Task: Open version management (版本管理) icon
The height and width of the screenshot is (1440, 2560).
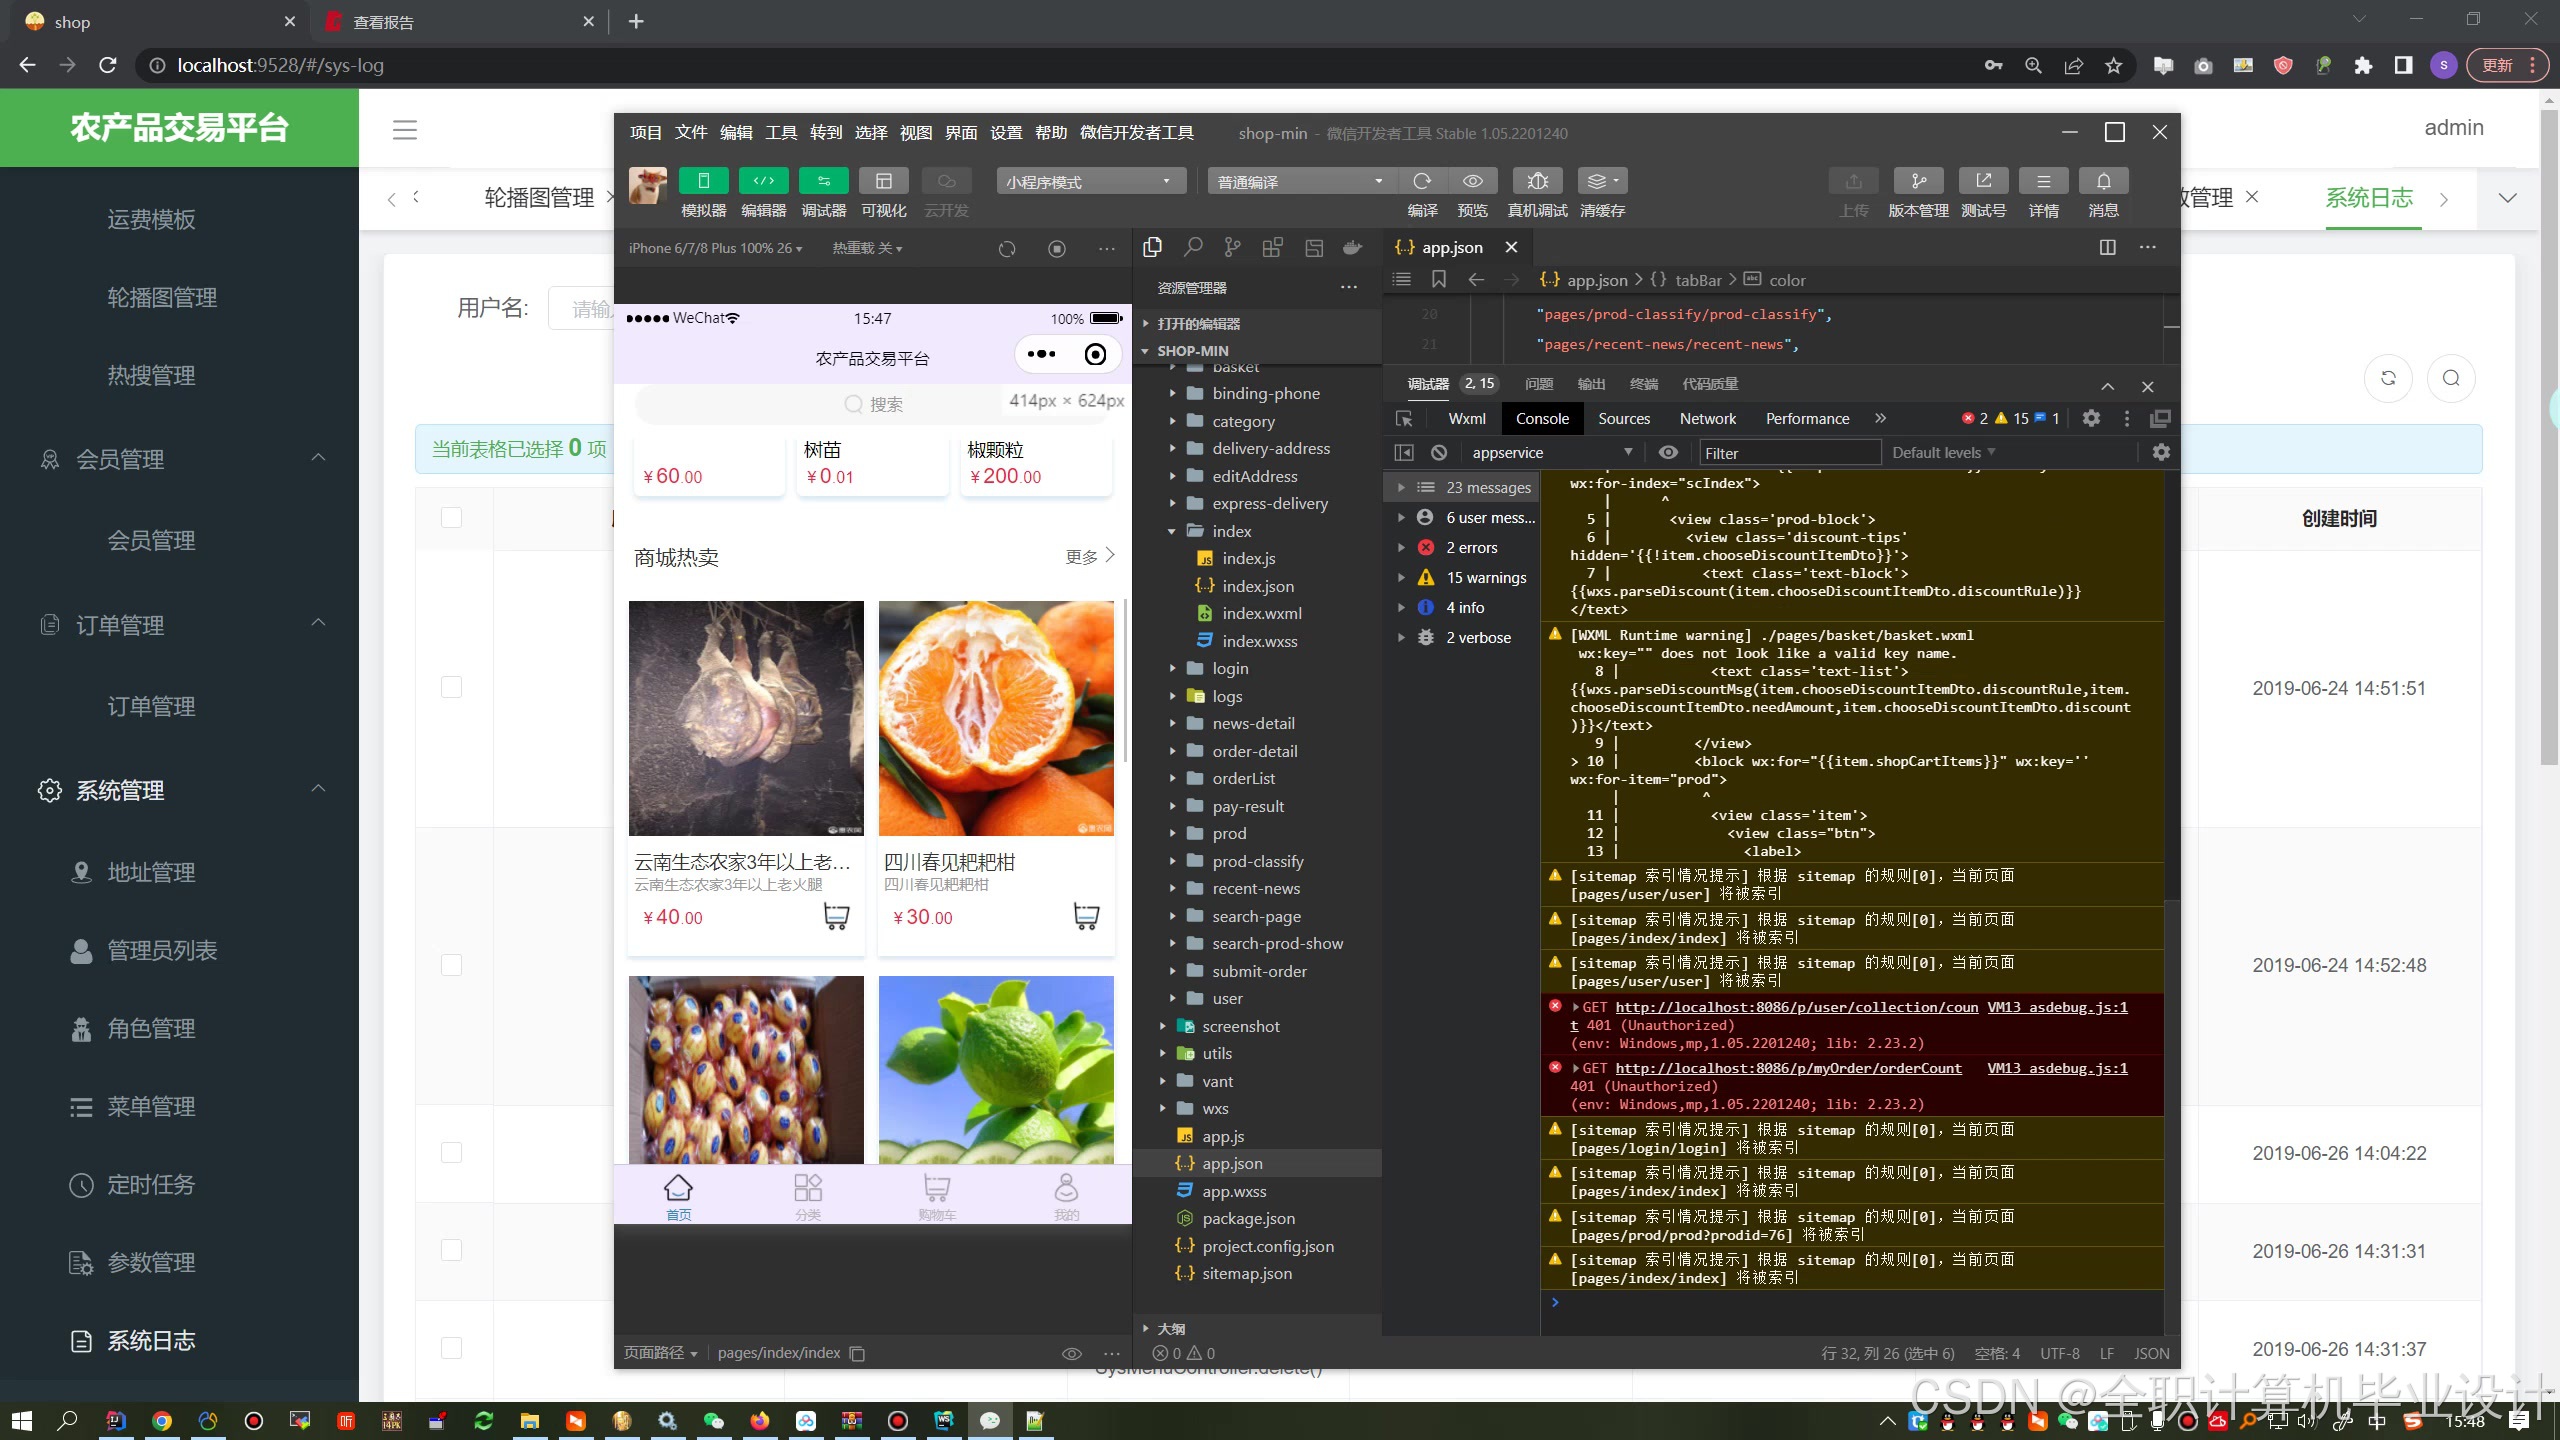Action: (x=1918, y=181)
